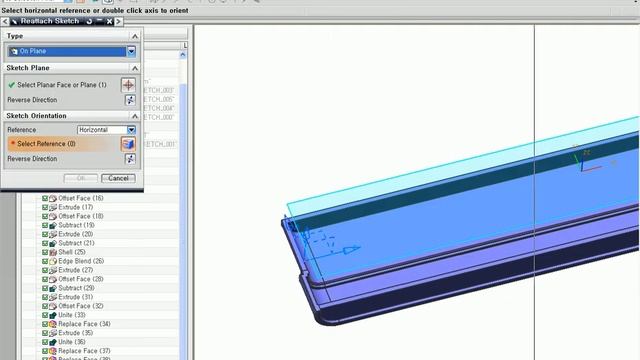This screenshot has height=360, width=640.
Task: Reset the Reattach Sketch dialog with the circular arrow
Action: click(x=89, y=21)
